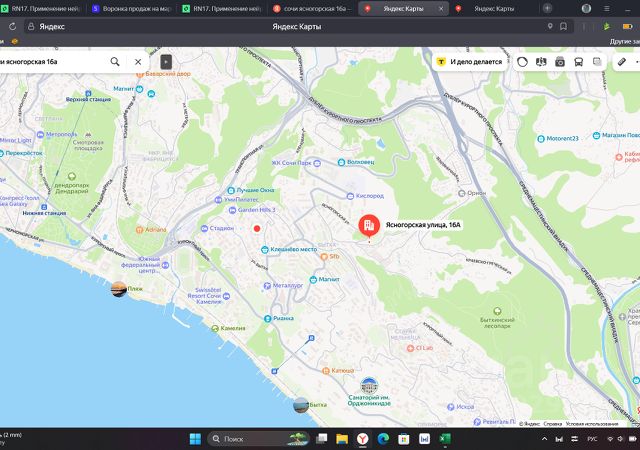The image size is (640, 450).
Task: Open the Windows Start menu
Action: pos(196,439)
